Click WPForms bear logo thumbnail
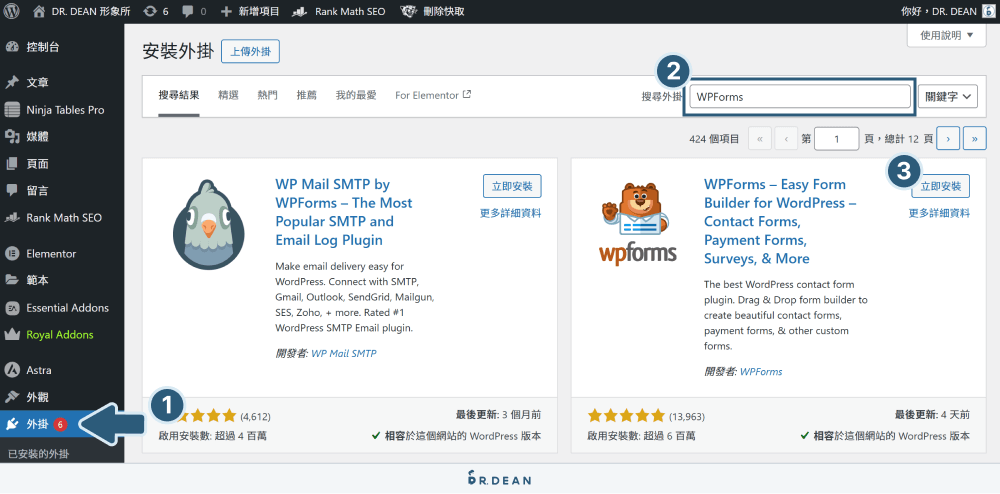The image size is (1000, 494). click(637, 224)
